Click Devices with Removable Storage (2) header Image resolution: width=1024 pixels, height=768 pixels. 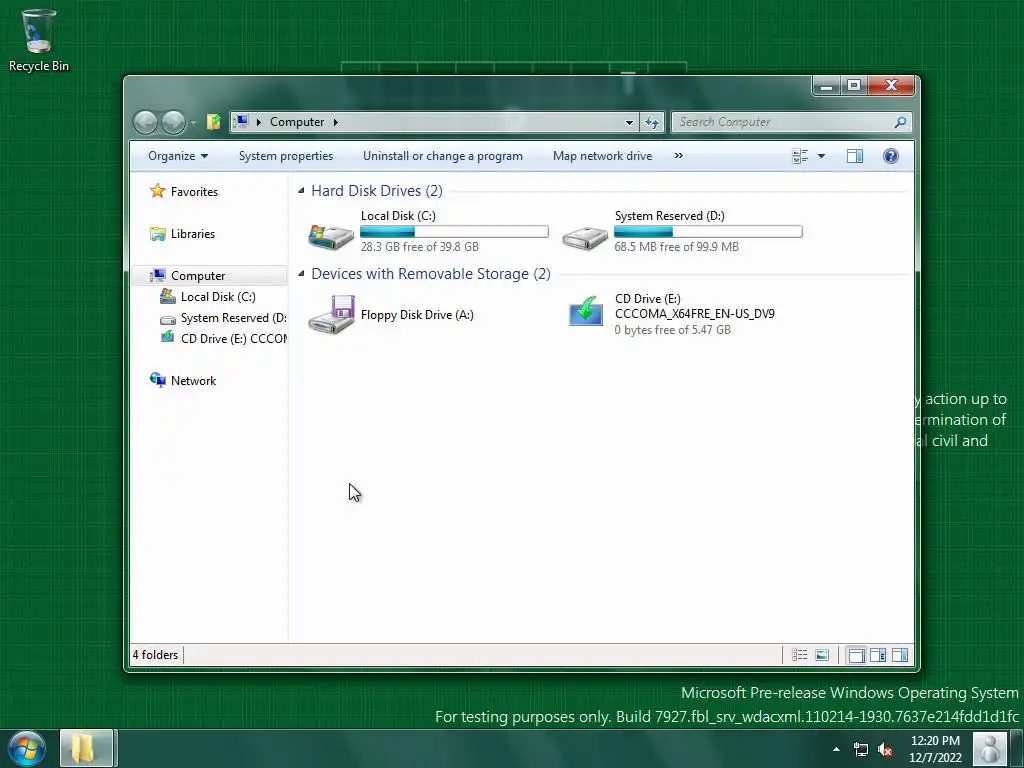pos(431,274)
